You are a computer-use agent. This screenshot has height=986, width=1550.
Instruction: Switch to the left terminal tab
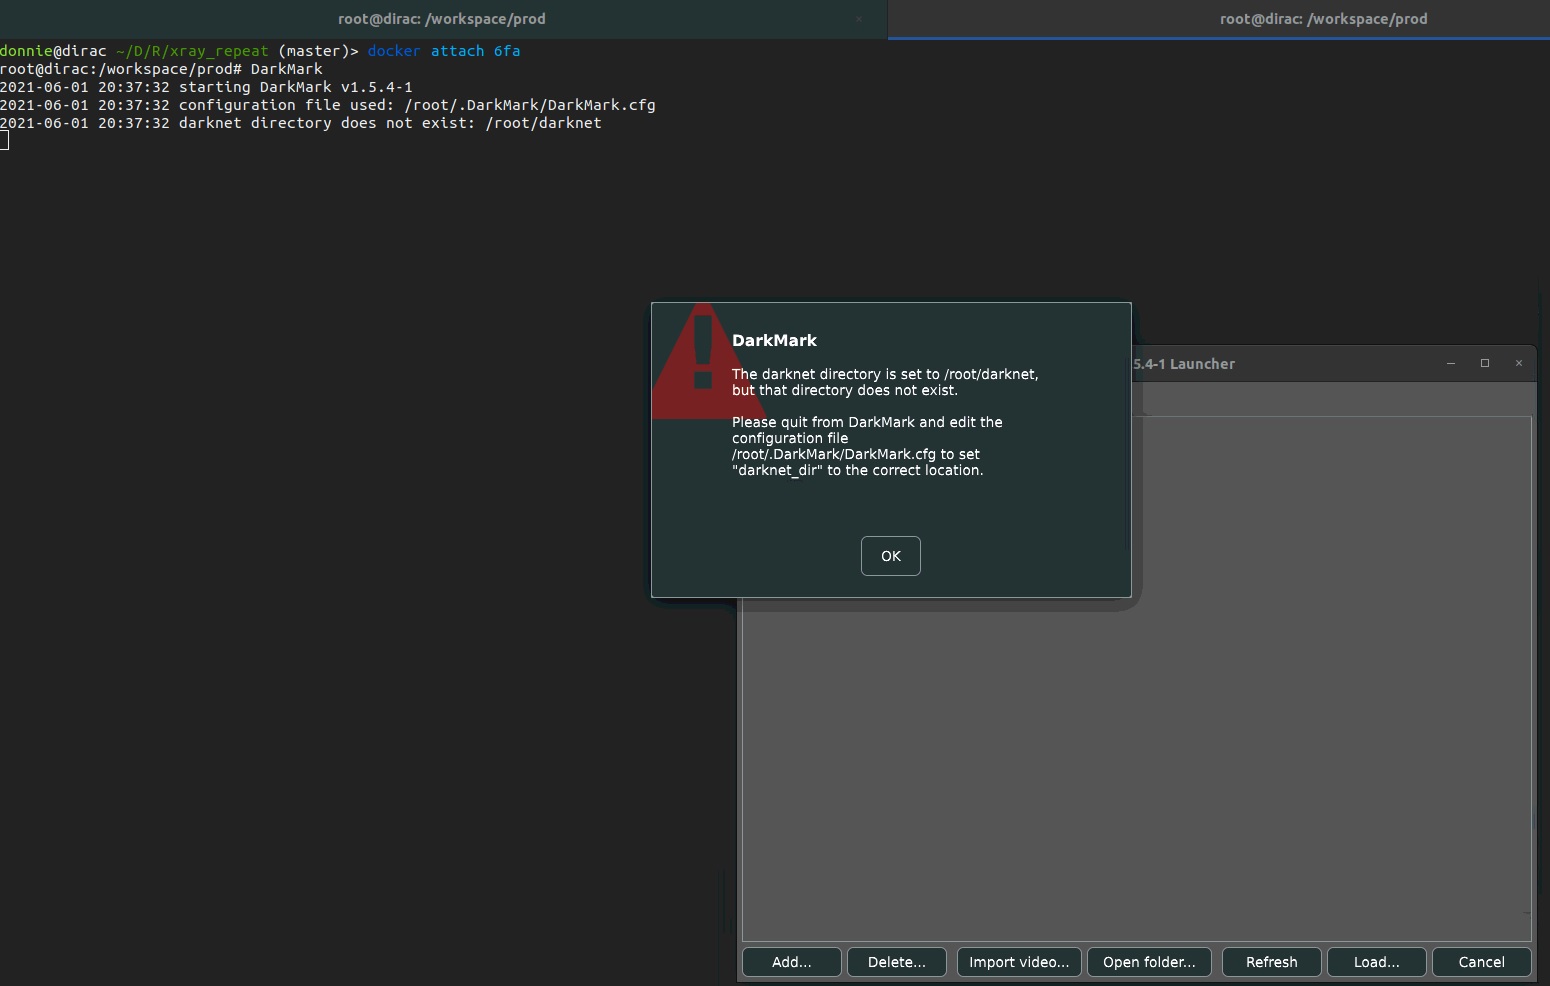pyautogui.click(x=442, y=19)
